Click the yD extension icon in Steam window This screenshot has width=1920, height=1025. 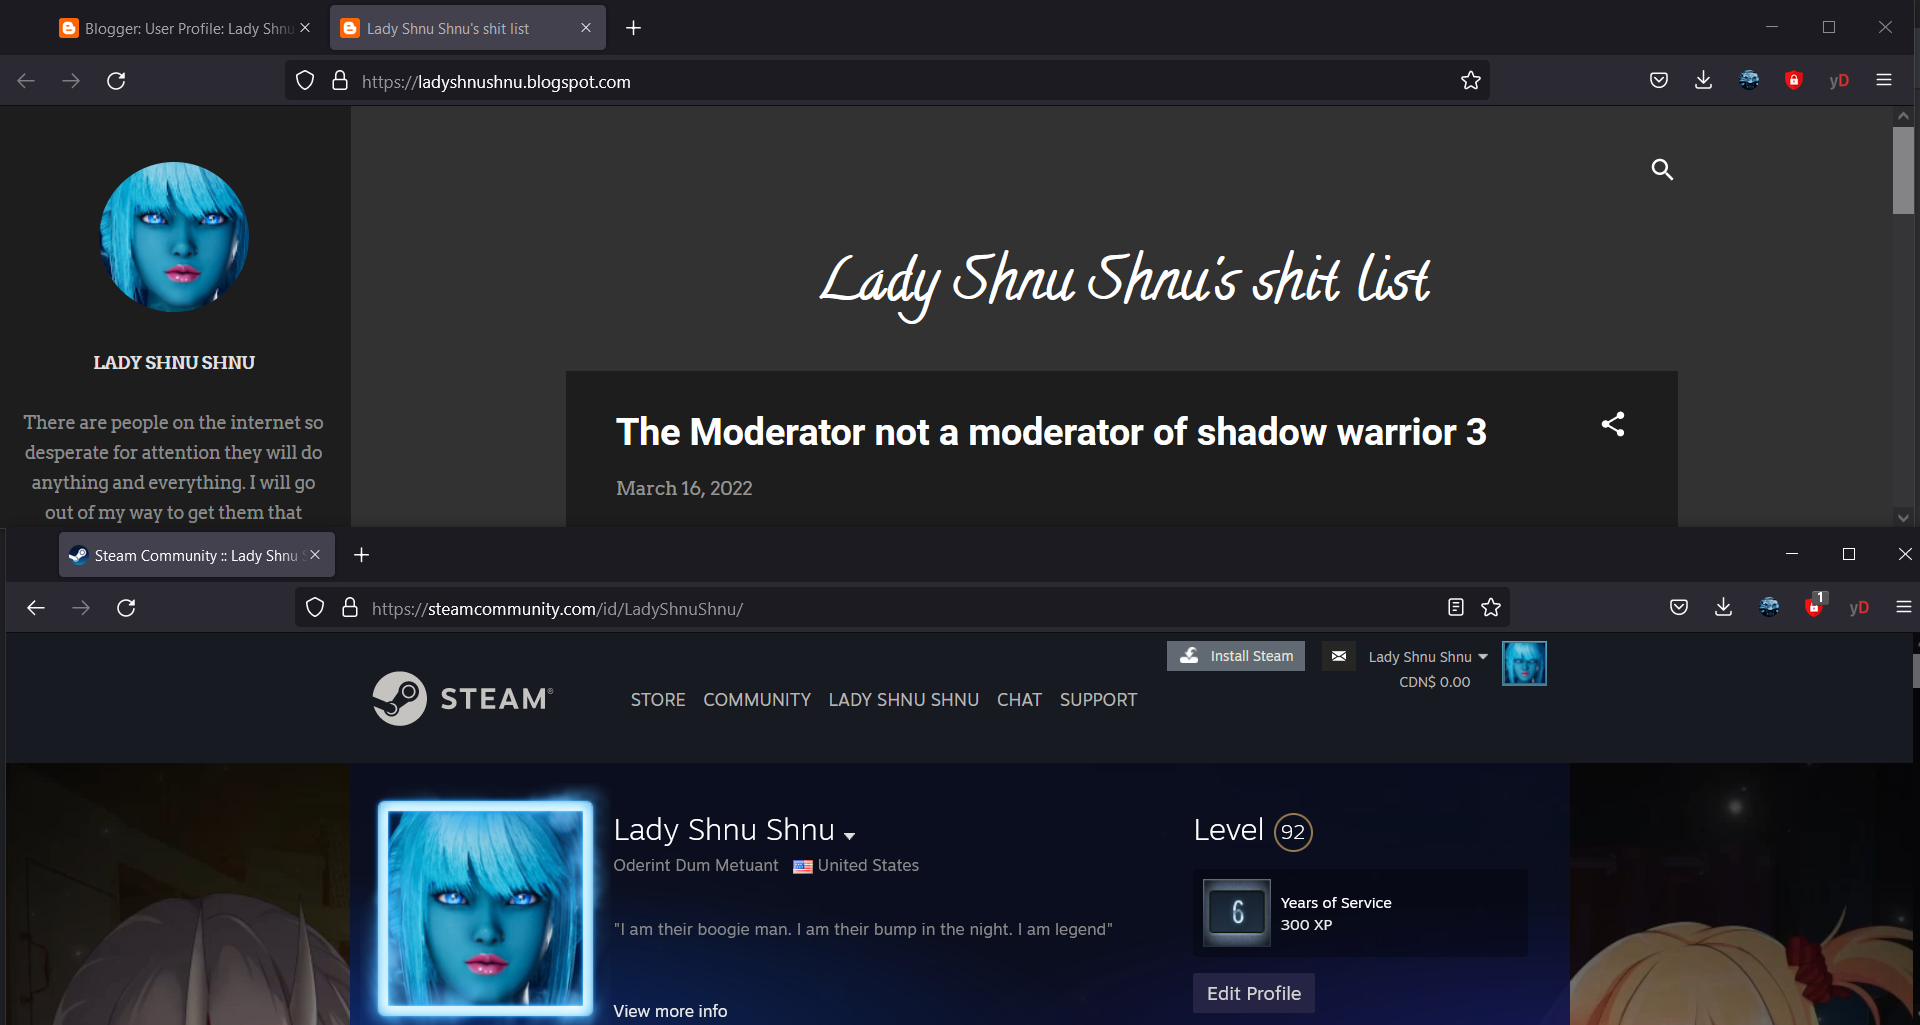tap(1859, 608)
